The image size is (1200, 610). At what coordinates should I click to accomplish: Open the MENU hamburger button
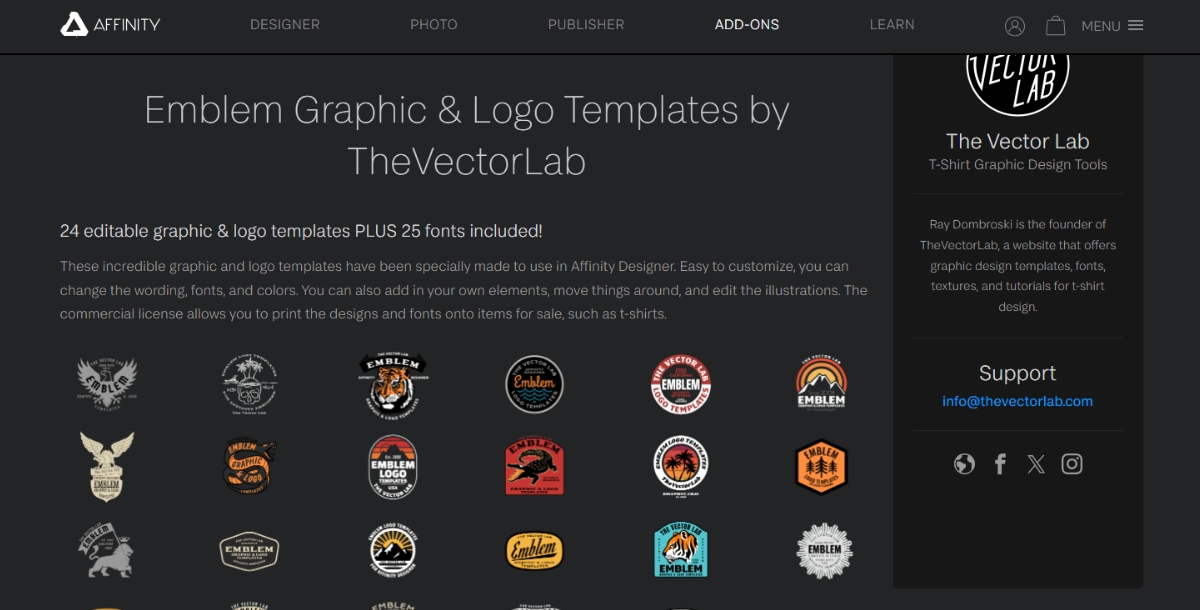pos(1112,26)
